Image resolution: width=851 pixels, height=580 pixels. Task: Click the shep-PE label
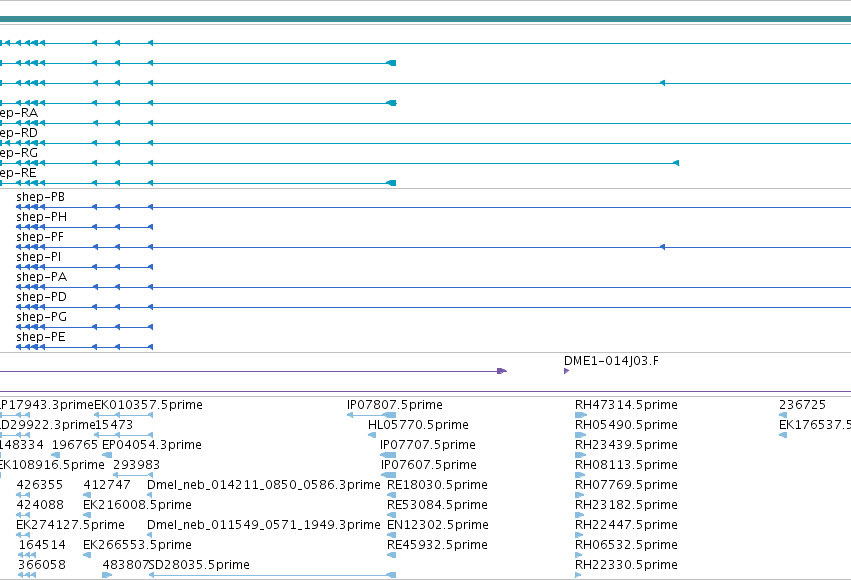click(41, 337)
